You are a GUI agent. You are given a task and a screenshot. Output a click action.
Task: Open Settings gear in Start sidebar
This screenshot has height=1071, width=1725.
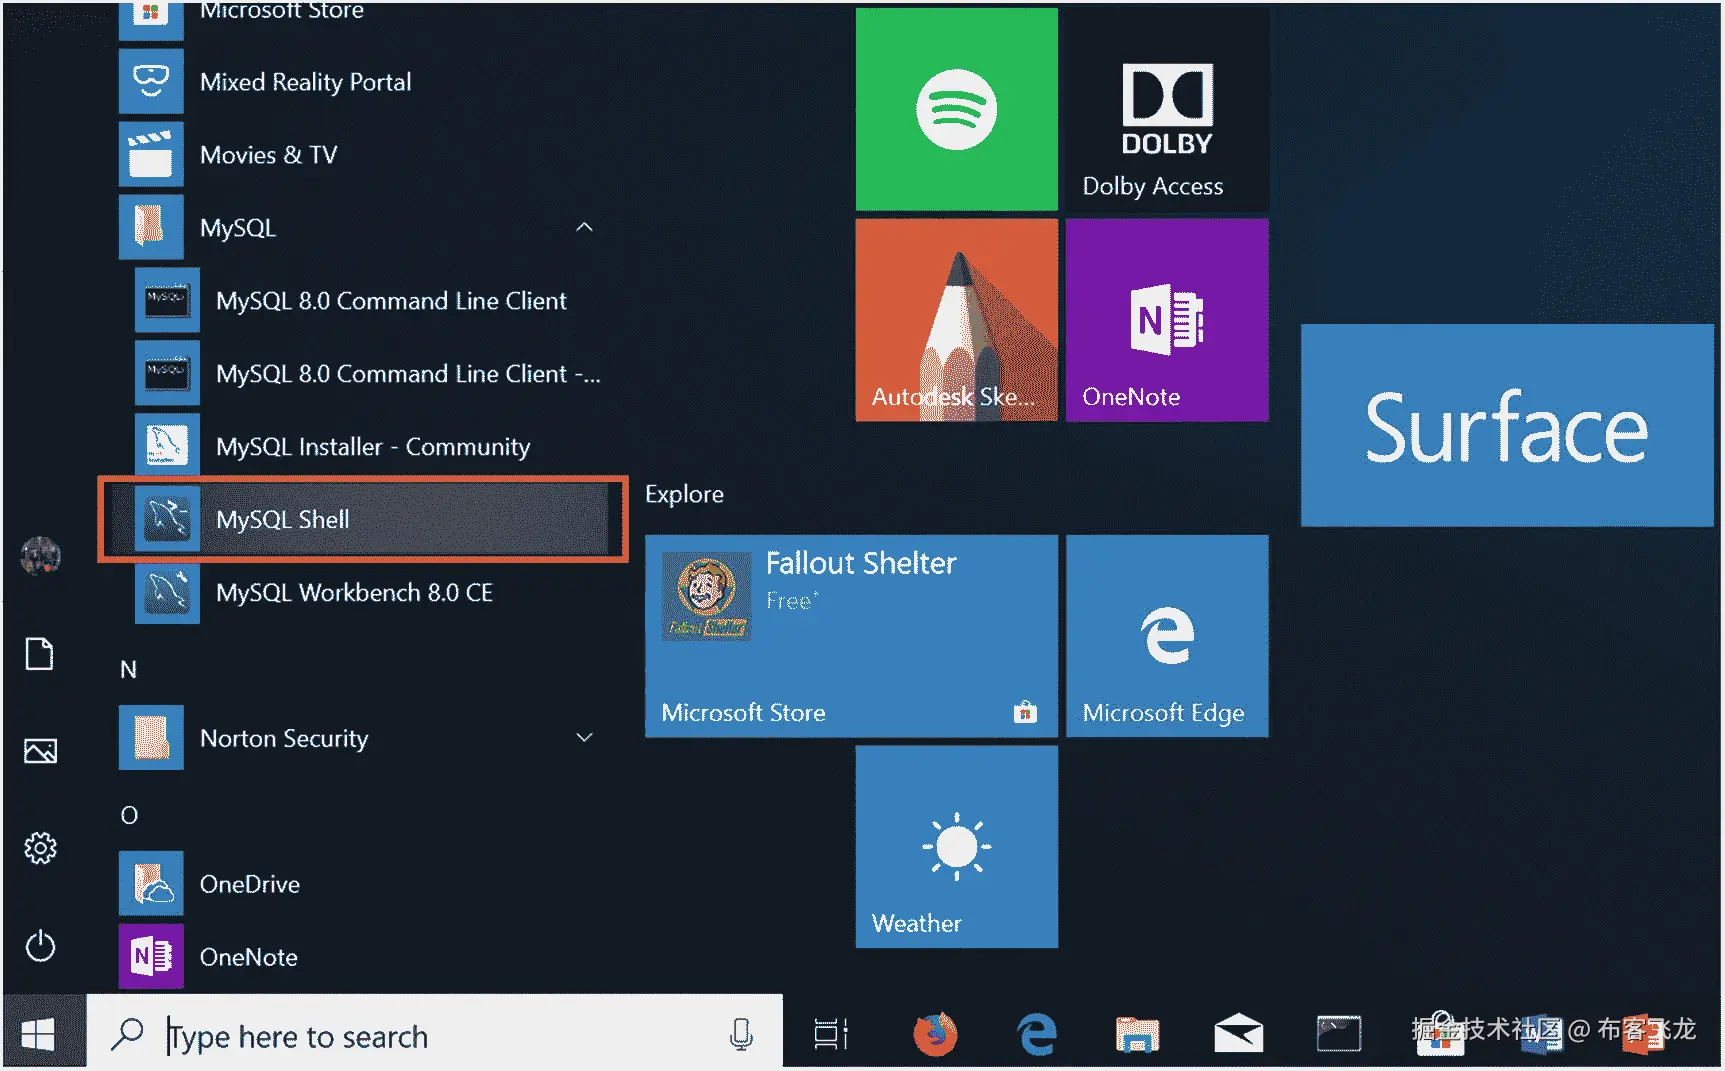click(x=40, y=848)
